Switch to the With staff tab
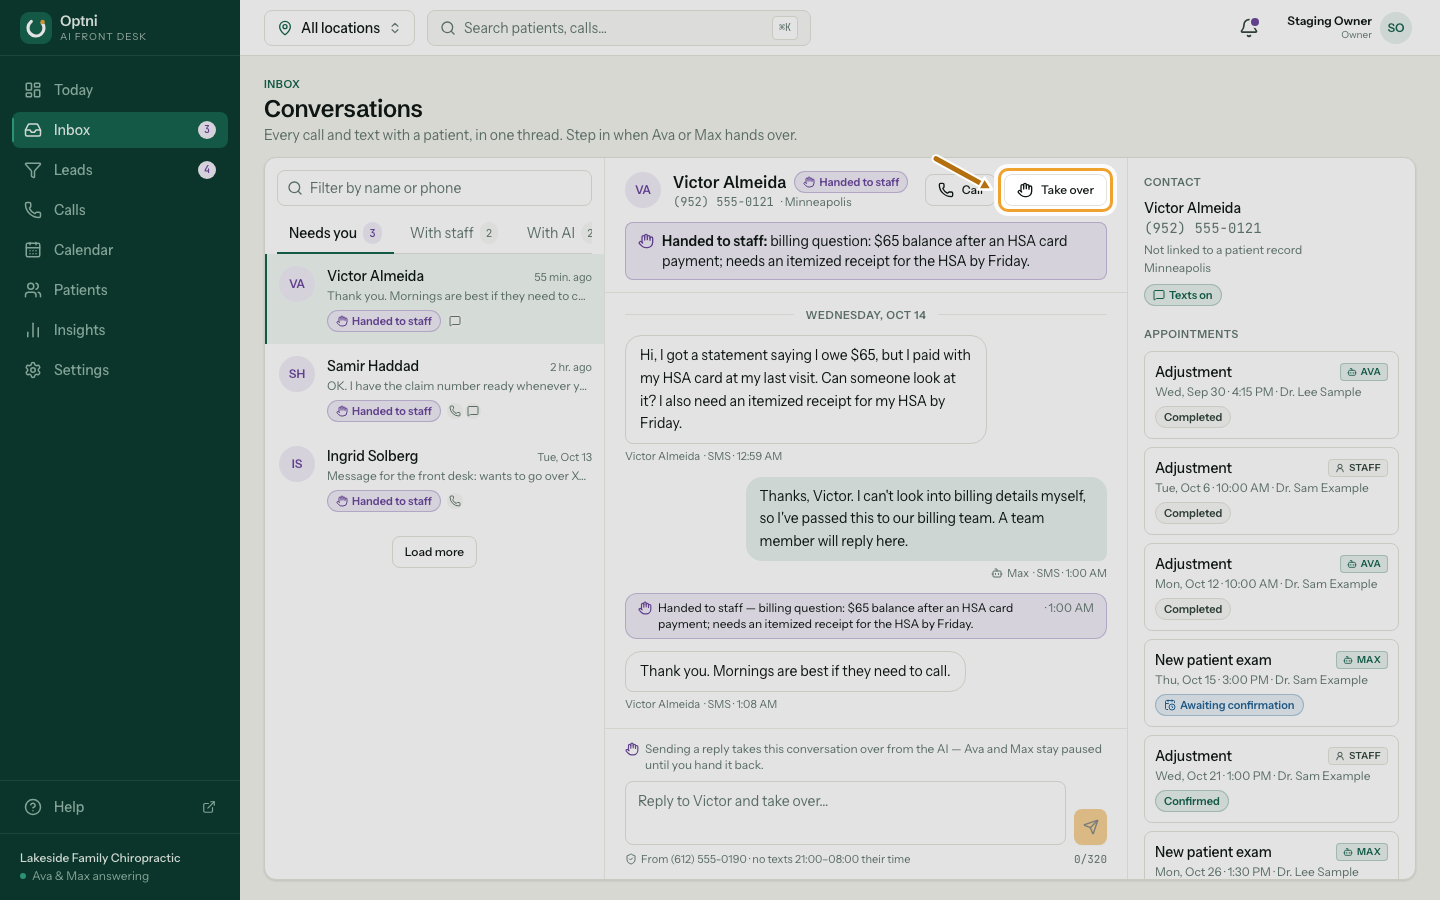This screenshot has width=1440, height=900. tap(453, 233)
